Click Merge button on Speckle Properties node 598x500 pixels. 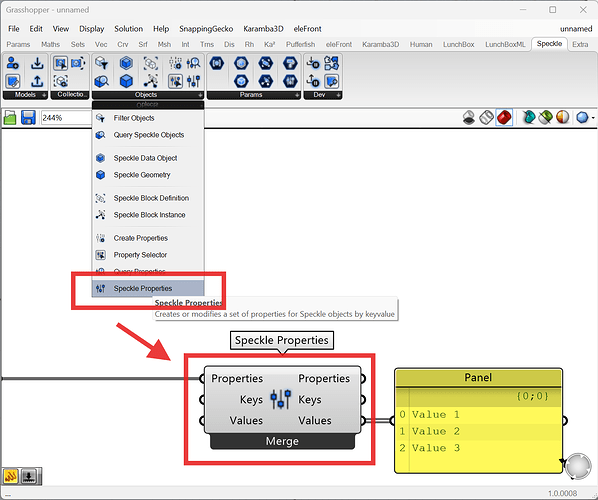pos(282,441)
